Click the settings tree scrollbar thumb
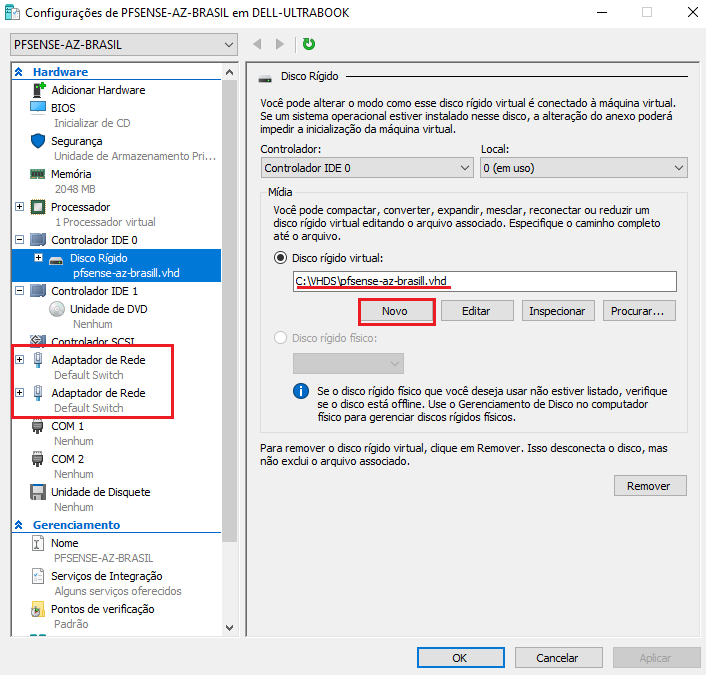Viewport: 706px width, 675px height. (x=229, y=311)
